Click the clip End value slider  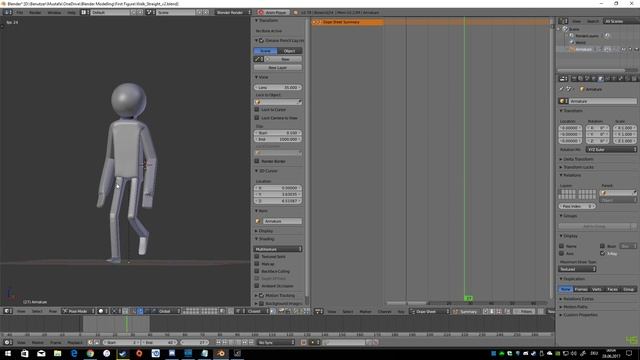(278, 139)
